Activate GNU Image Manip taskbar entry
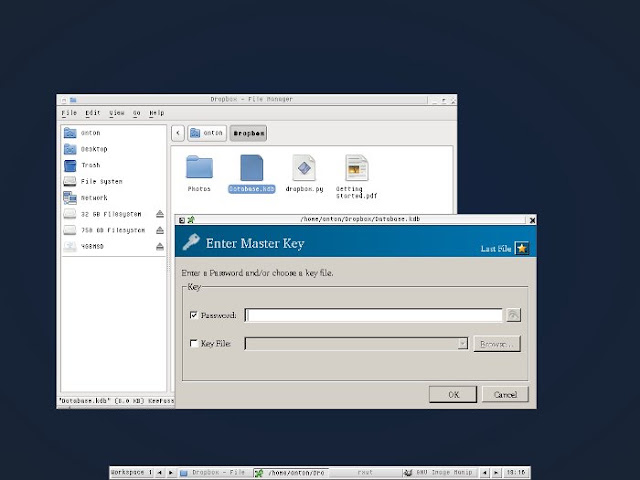The width and height of the screenshot is (640, 480). 439,473
